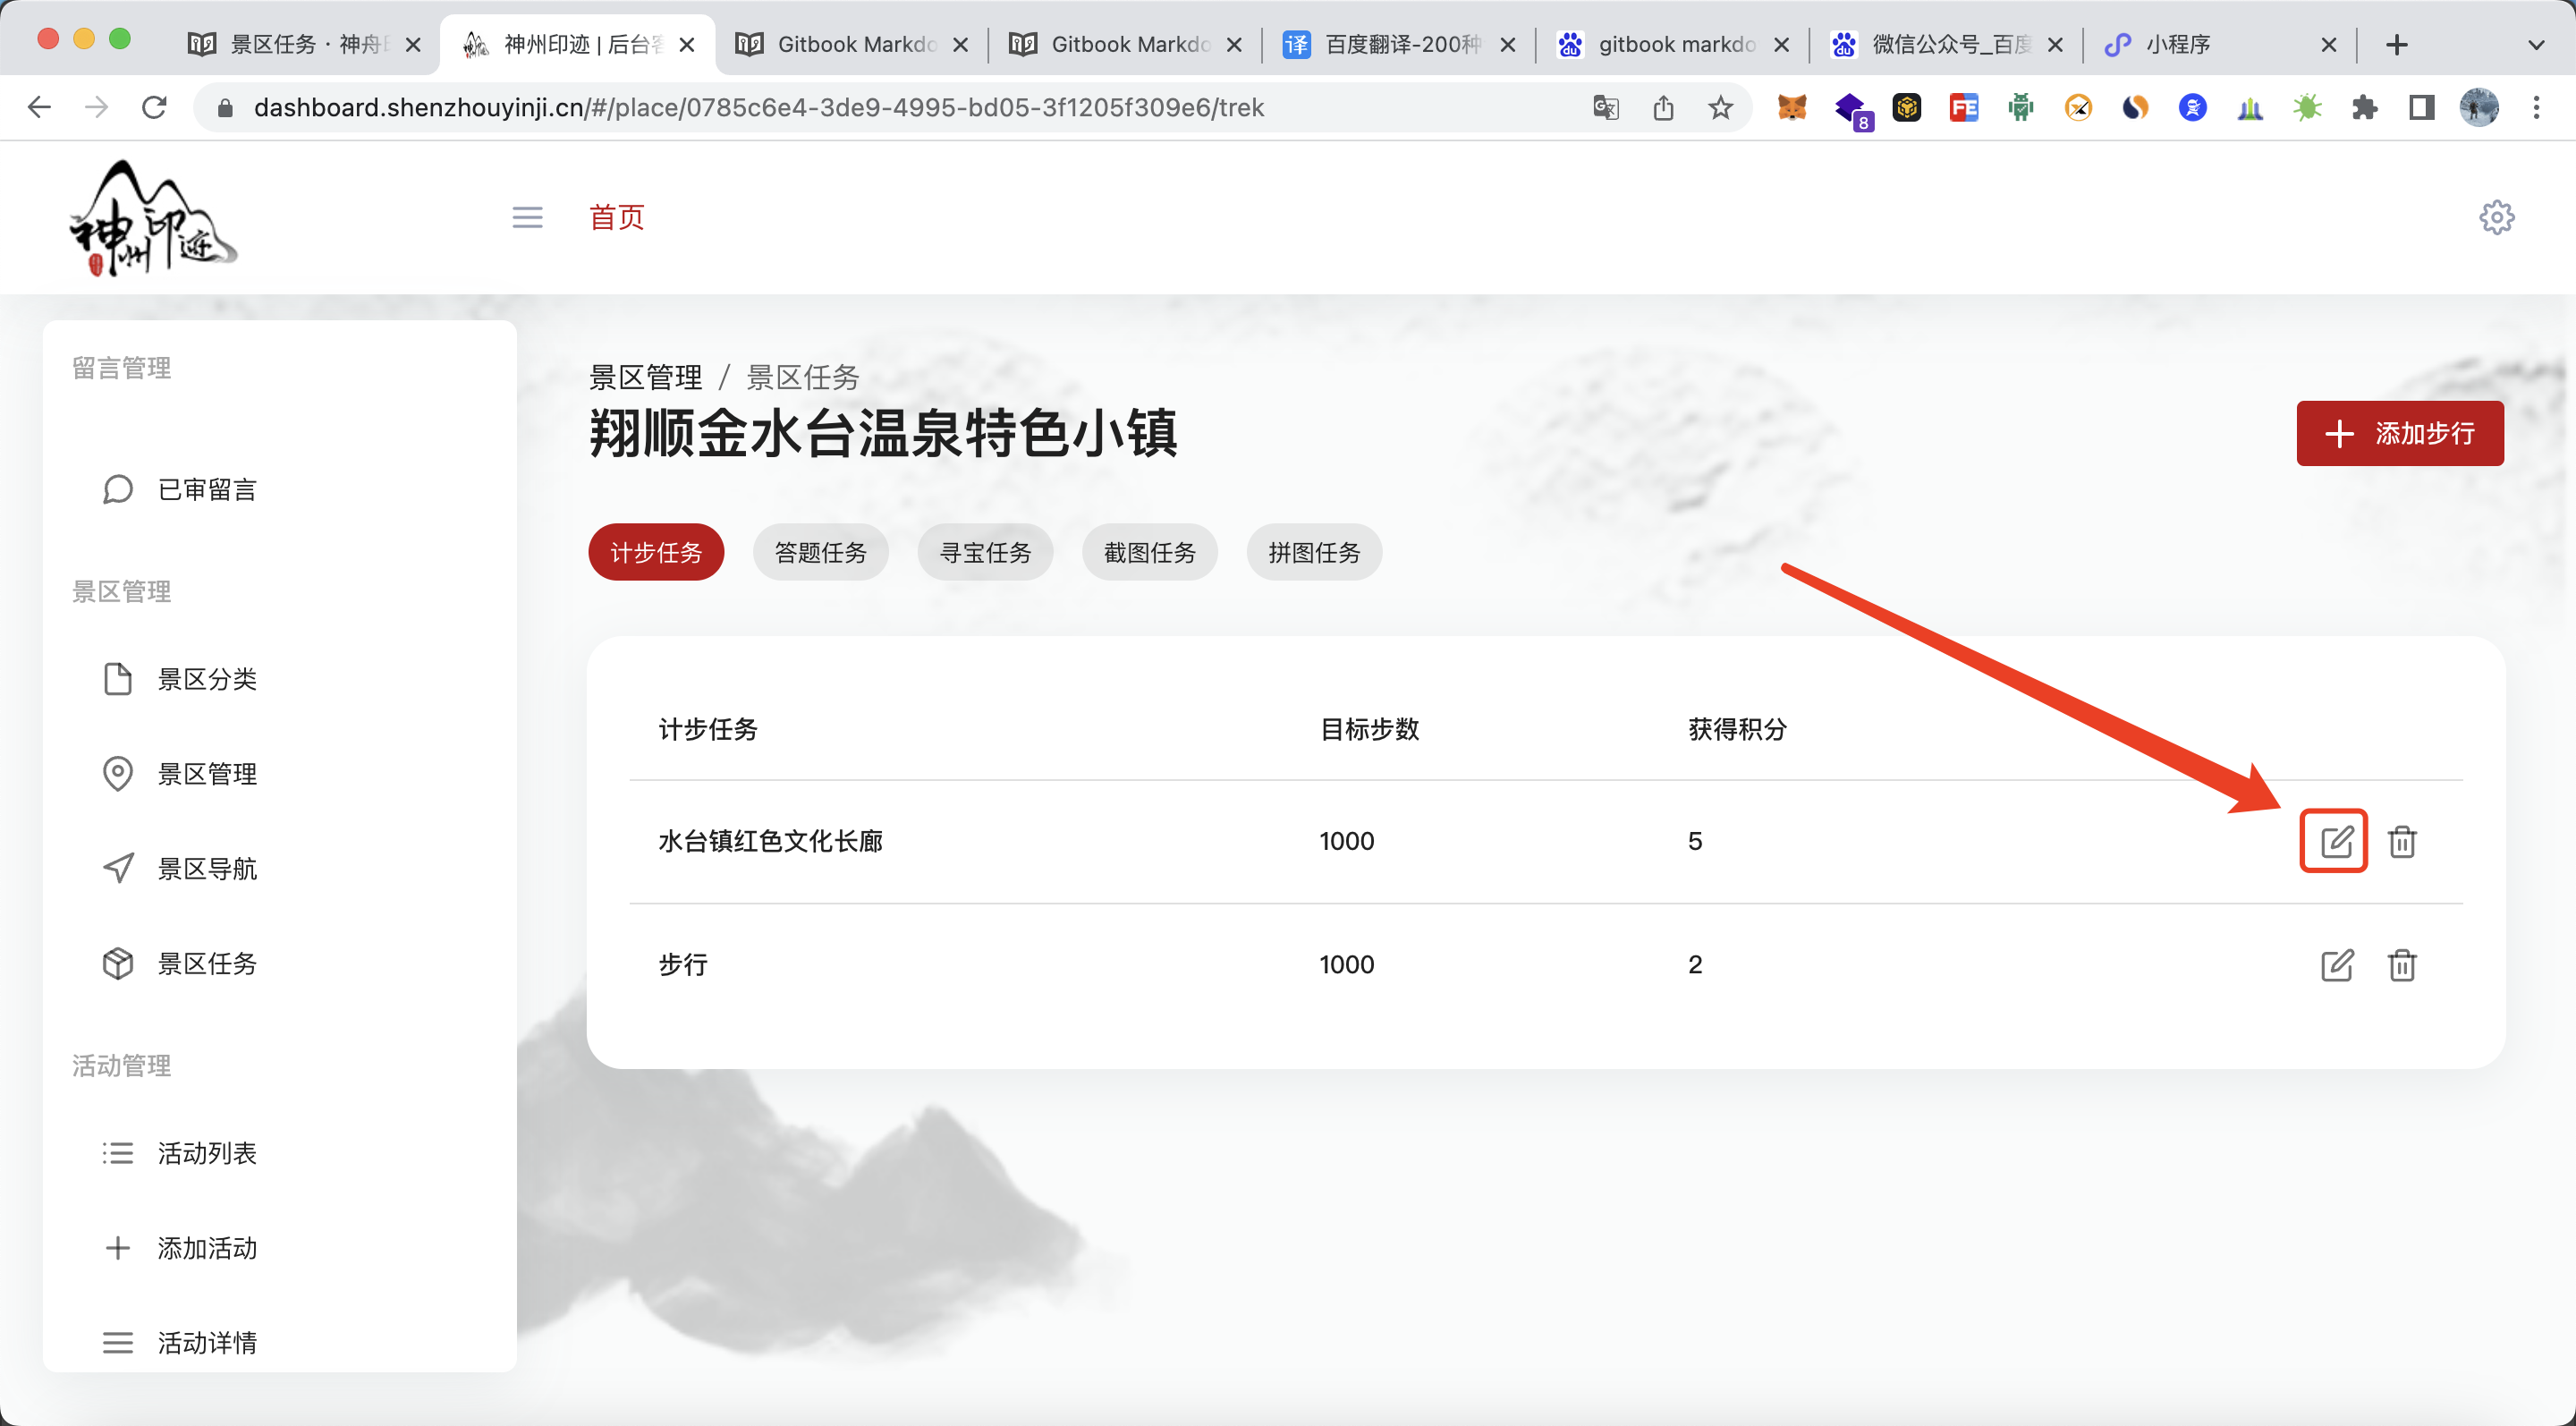Open comments via the 已审留言 chat icon
2576x1426 pixels.
(117, 489)
